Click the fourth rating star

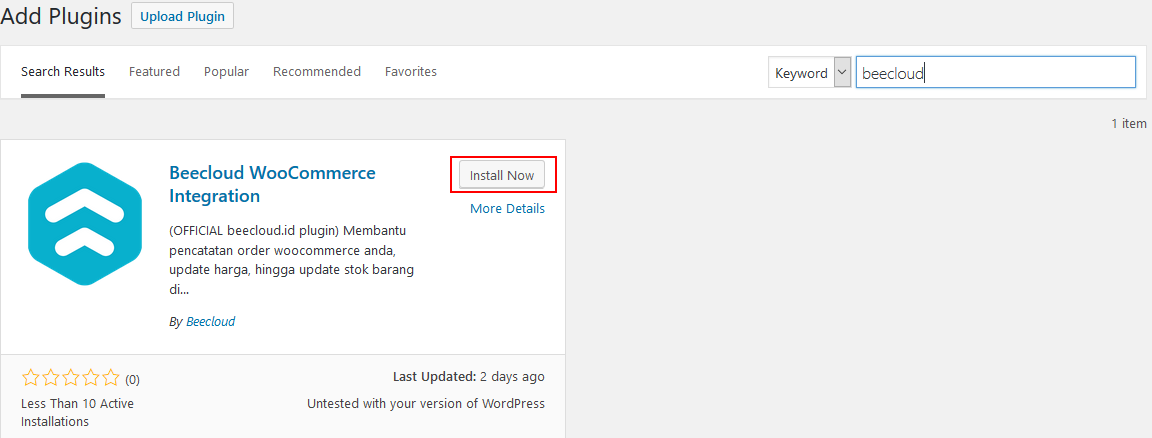[x=90, y=378]
